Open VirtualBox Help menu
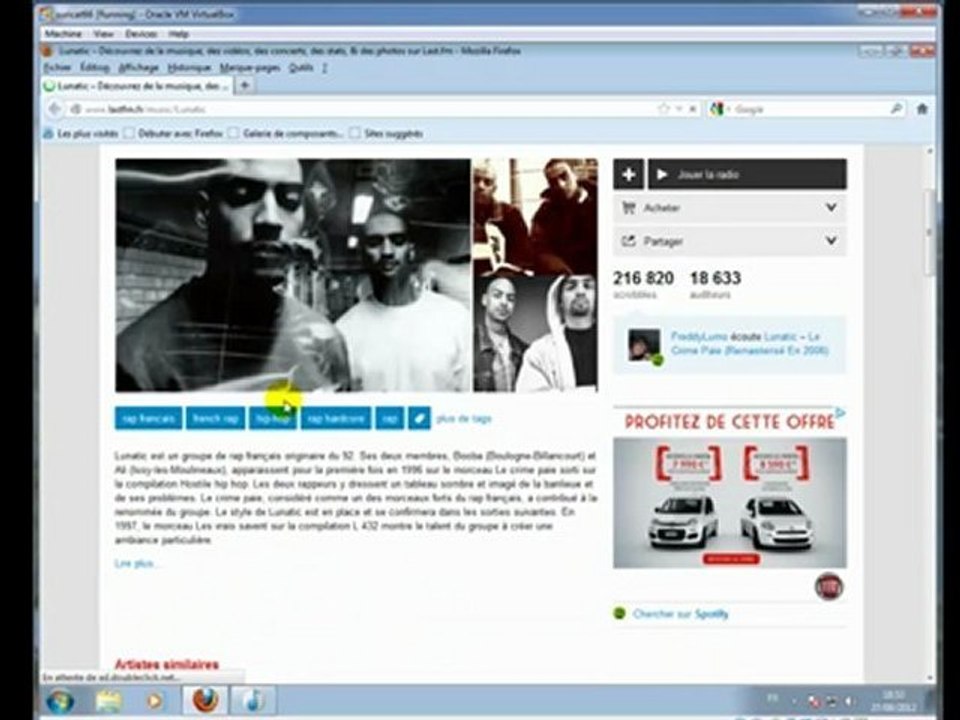This screenshot has height=720, width=960. (x=179, y=34)
